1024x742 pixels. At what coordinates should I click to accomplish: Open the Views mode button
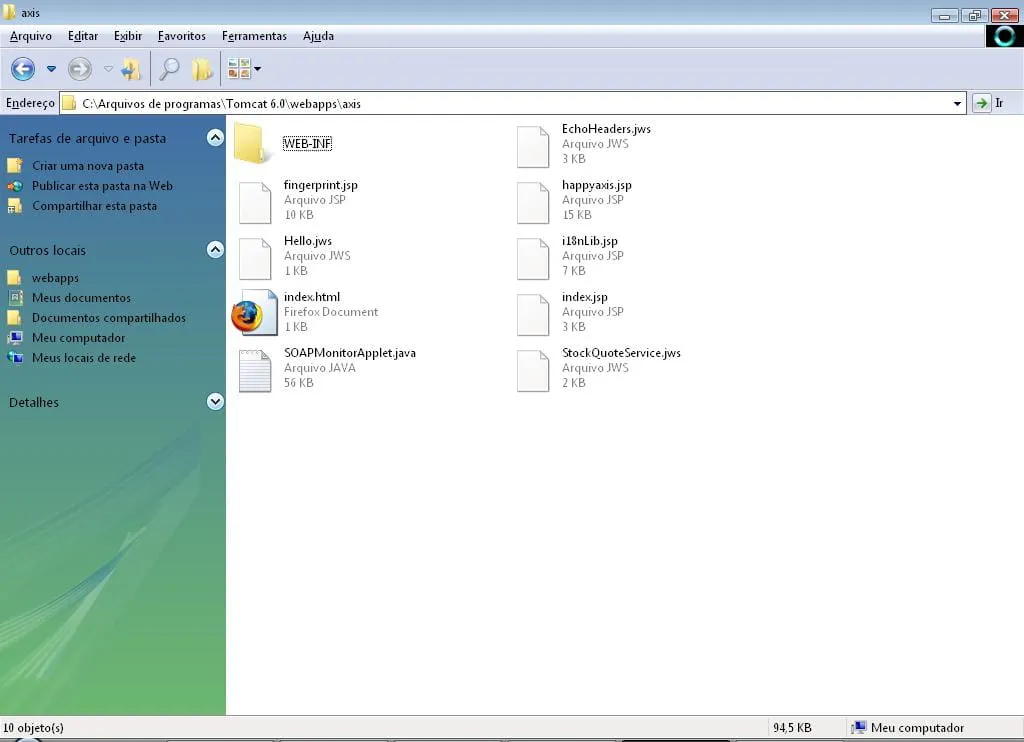(239, 69)
